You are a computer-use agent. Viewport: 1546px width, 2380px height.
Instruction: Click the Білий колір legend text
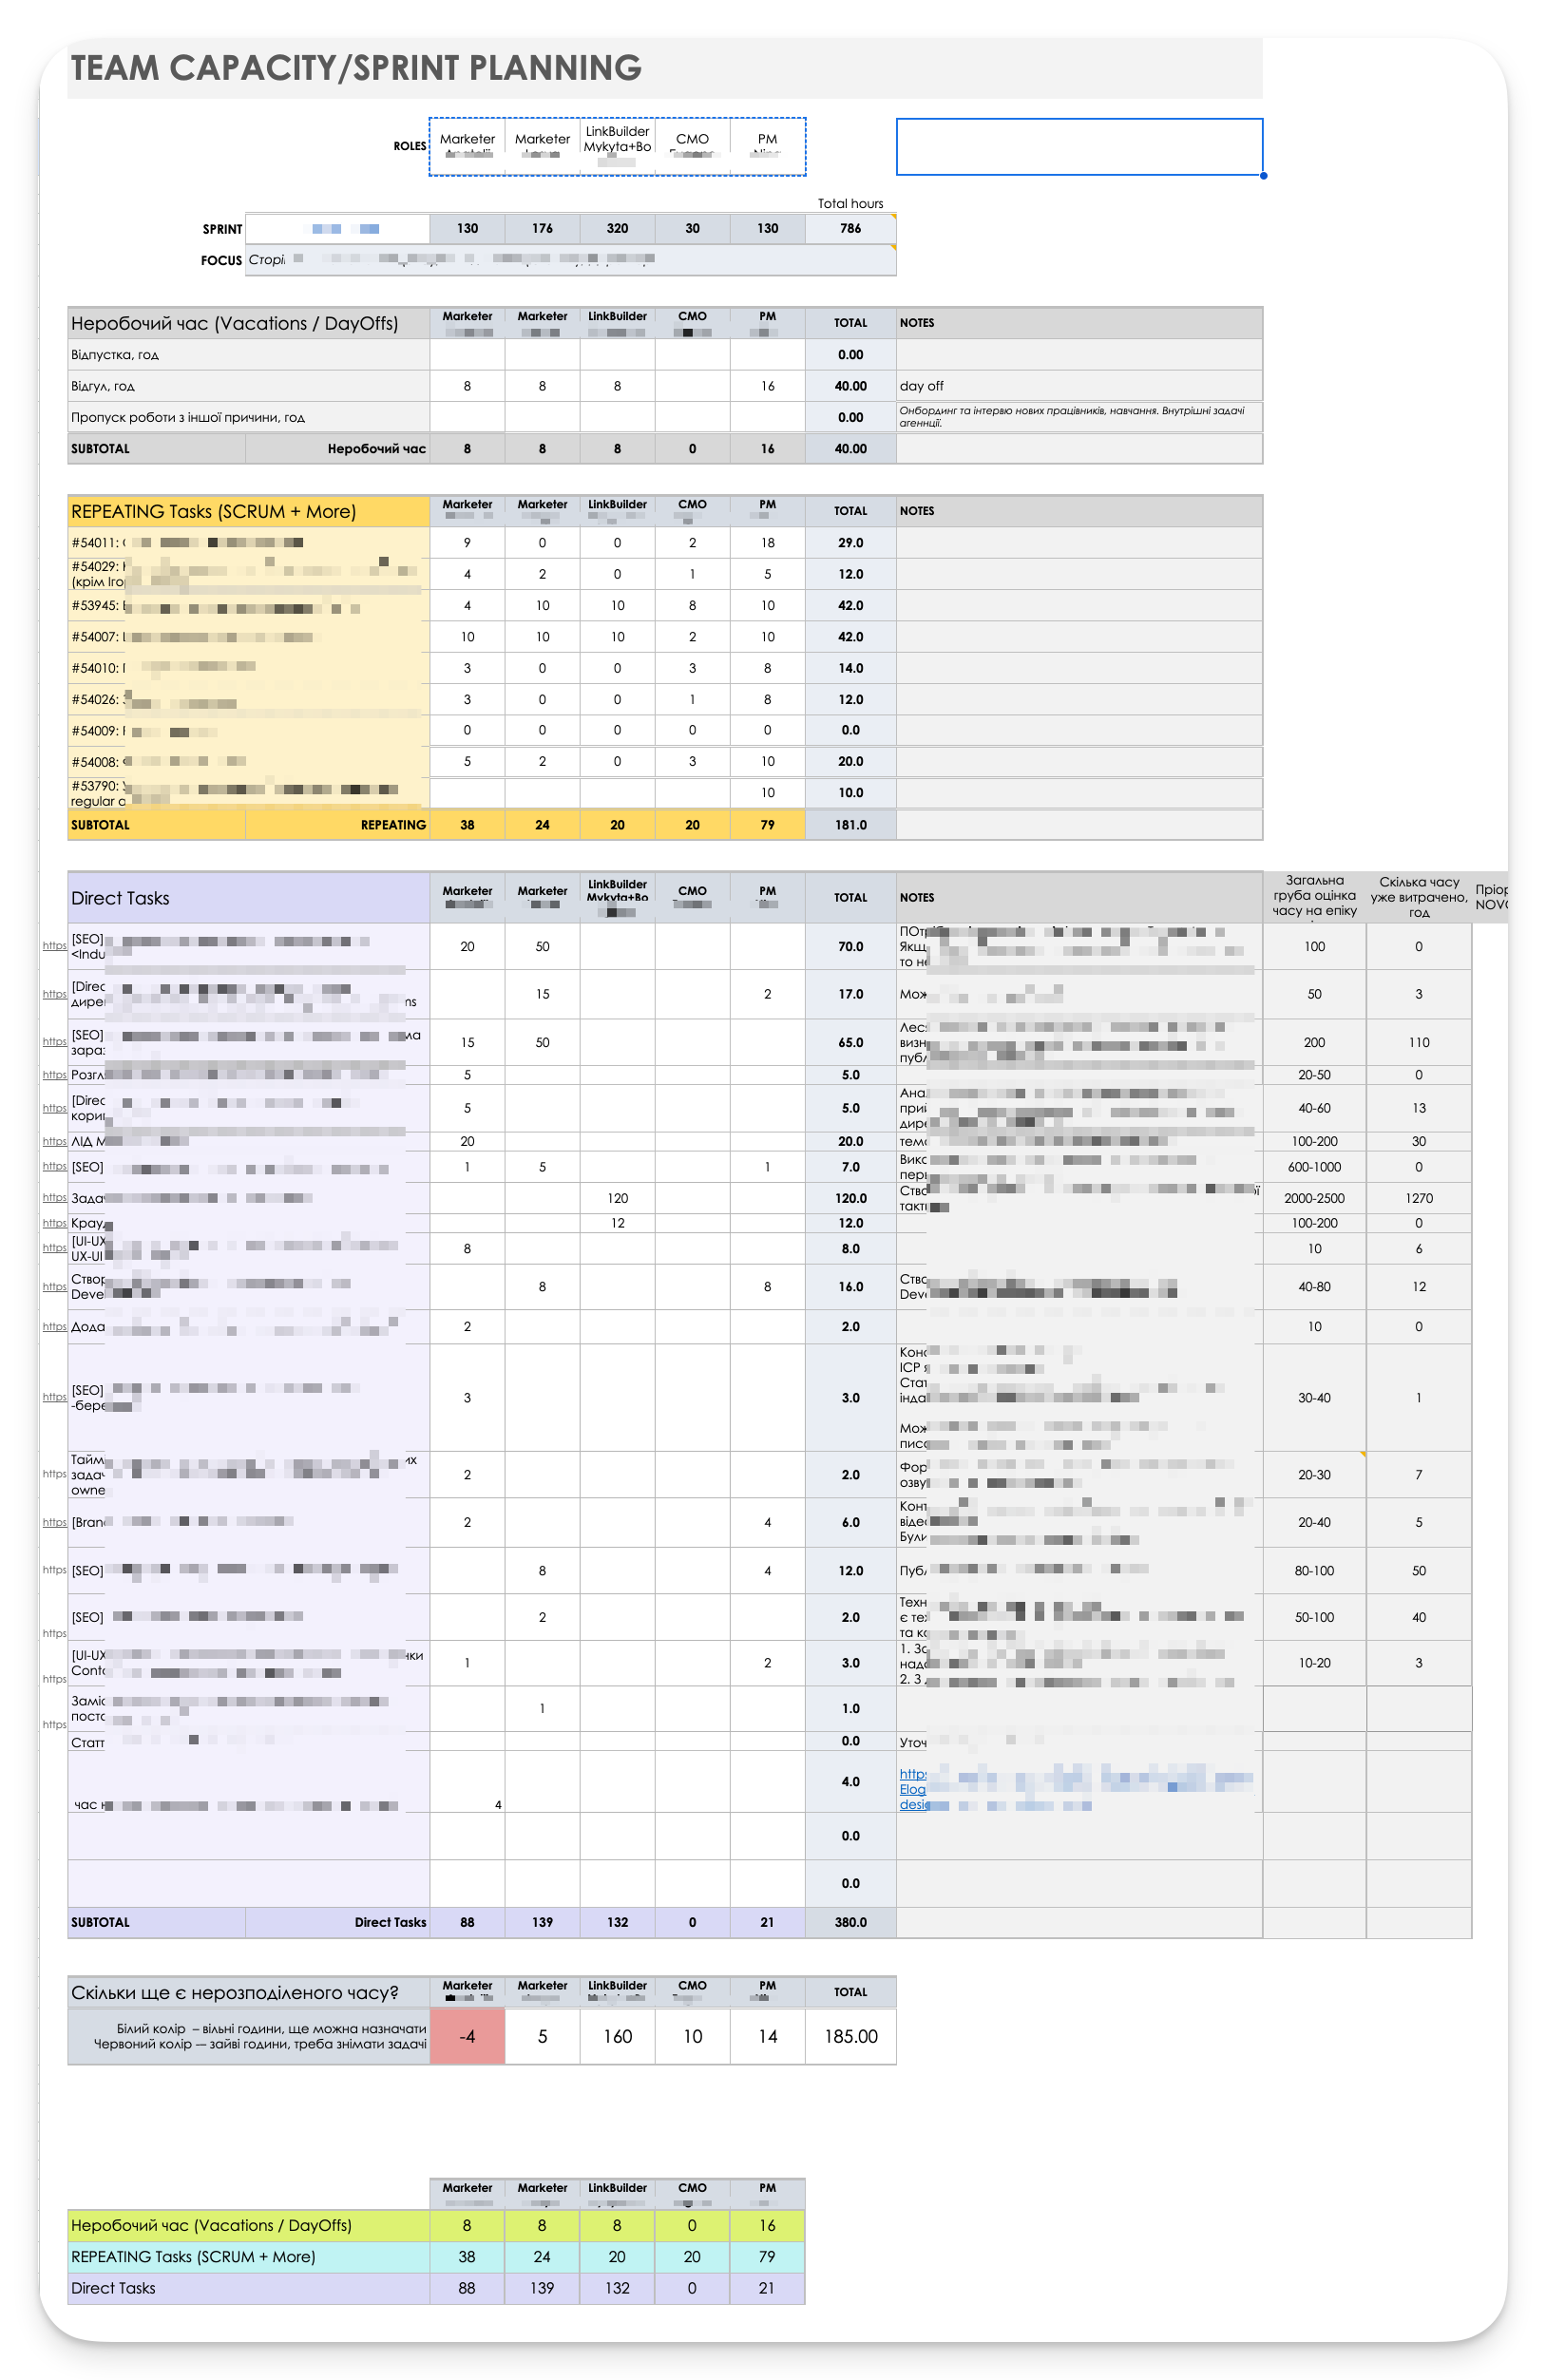pyautogui.click(x=271, y=2029)
